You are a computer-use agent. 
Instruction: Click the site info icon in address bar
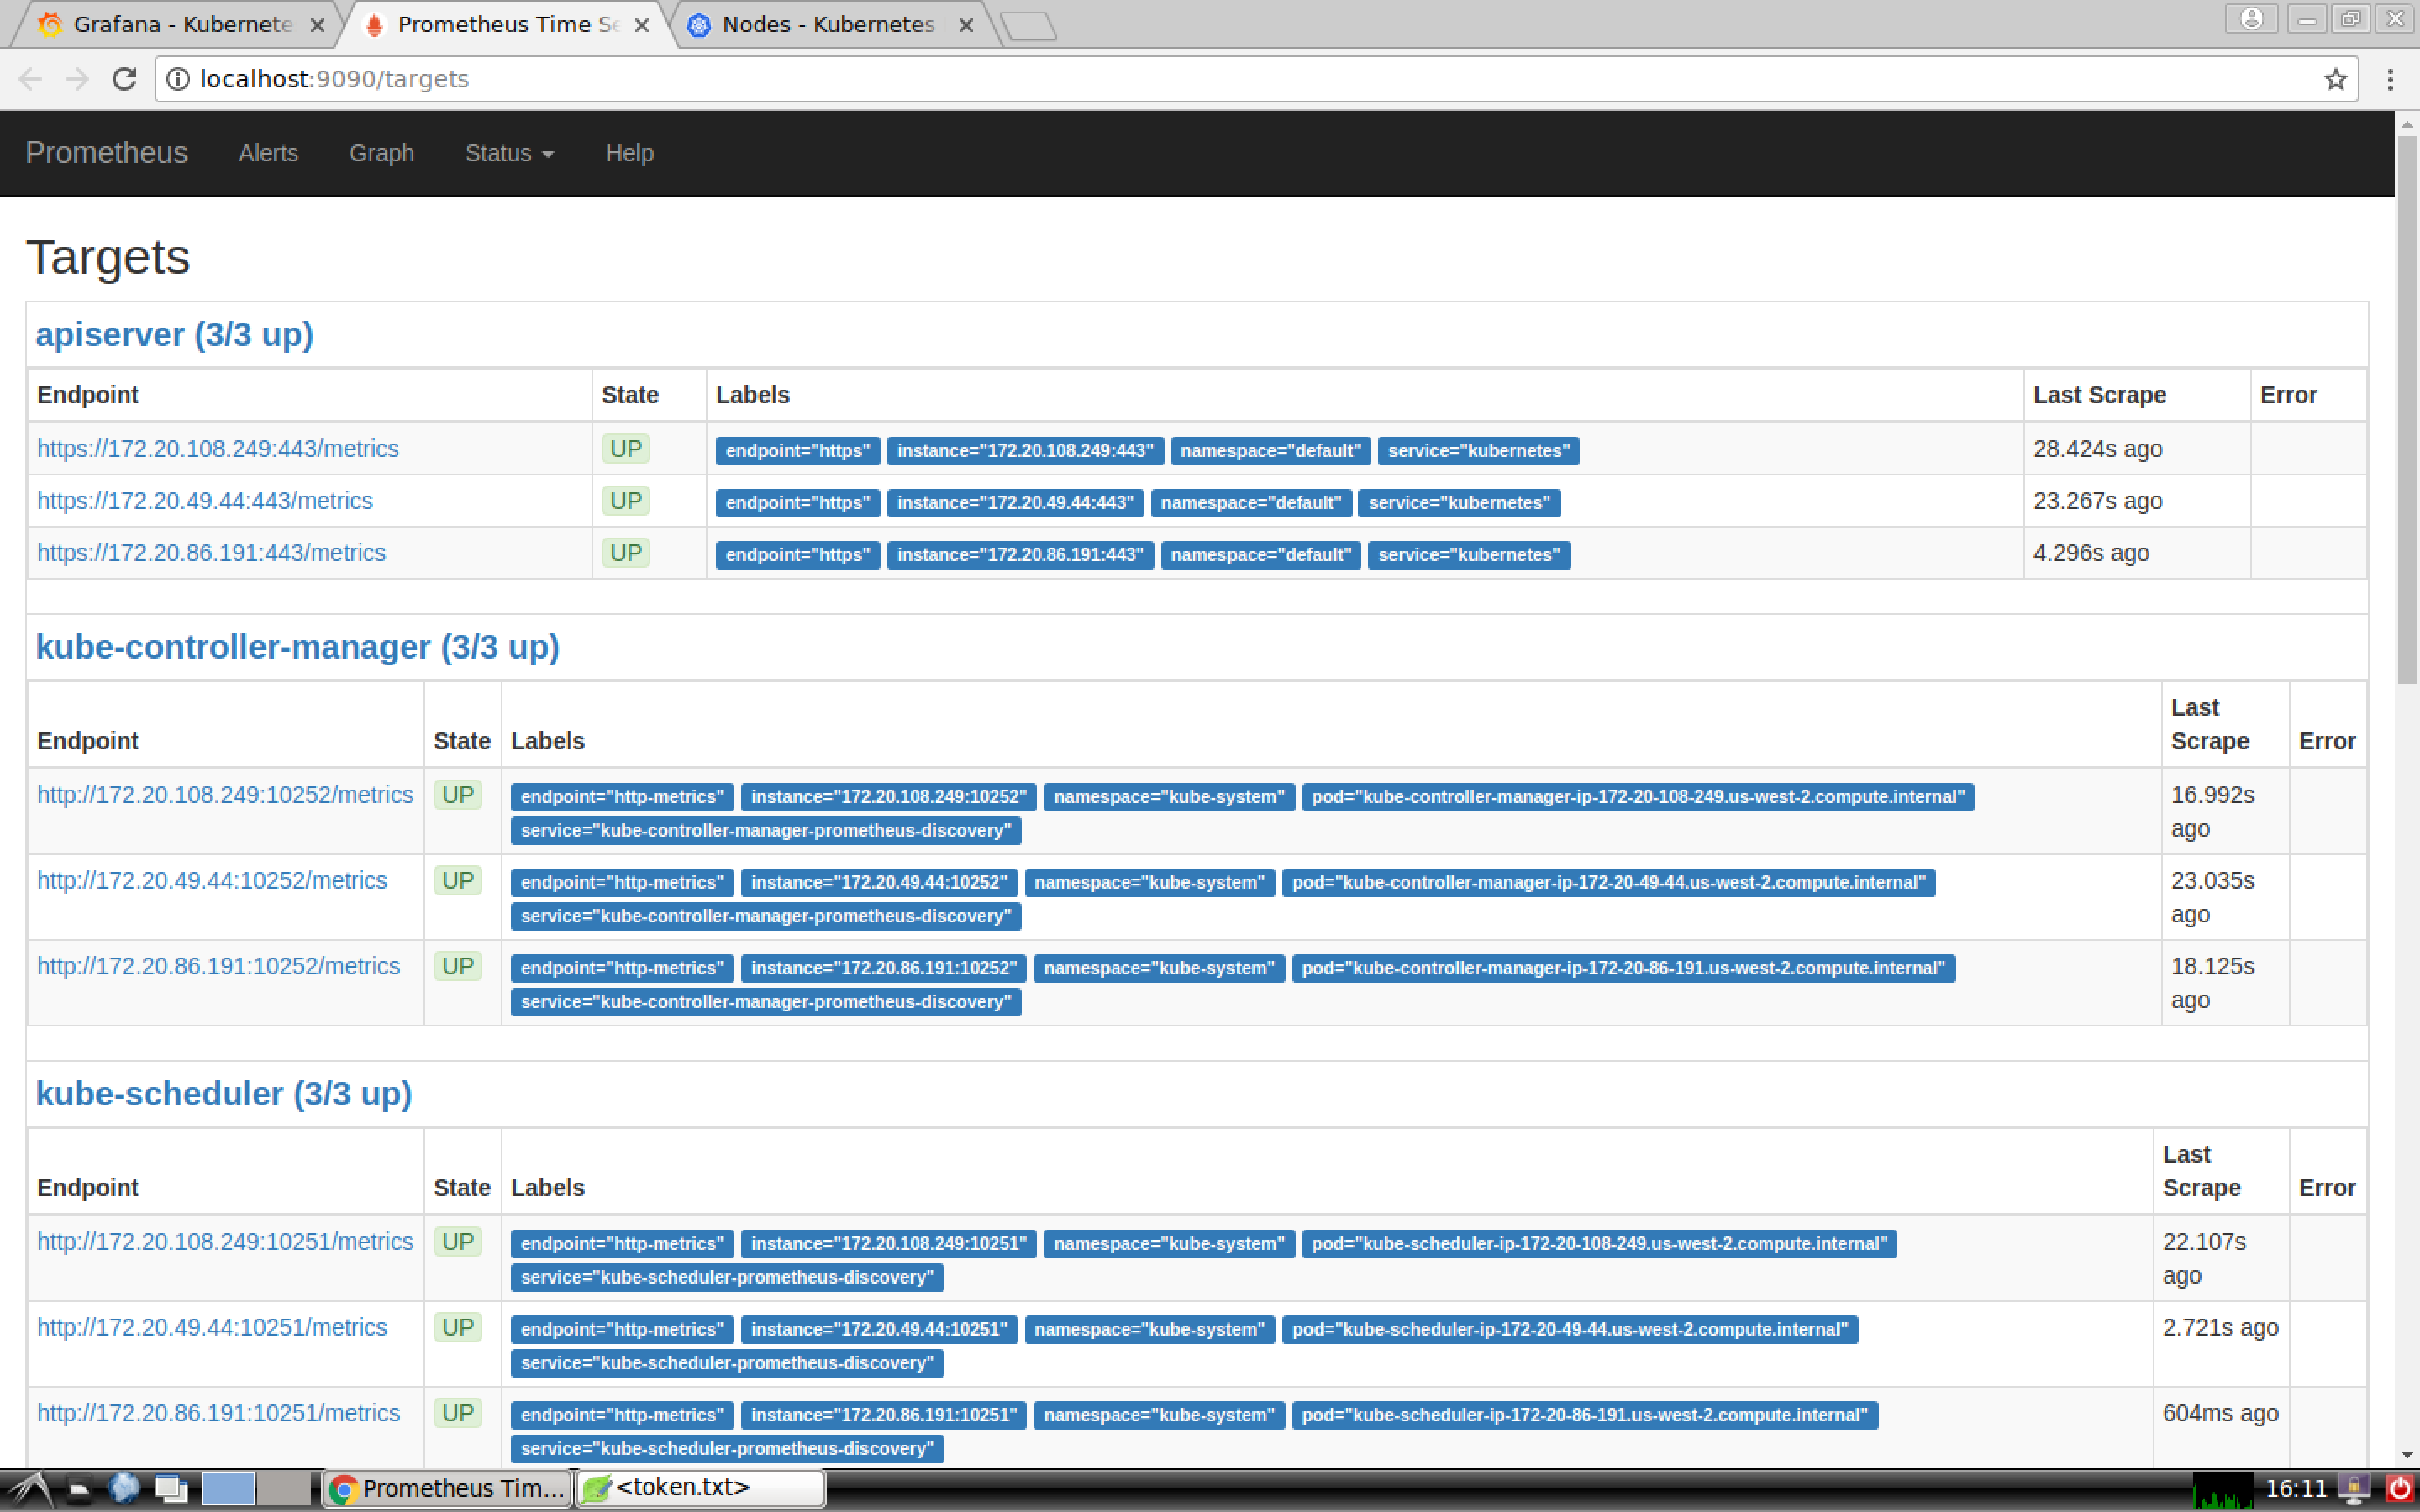pyautogui.click(x=178, y=79)
